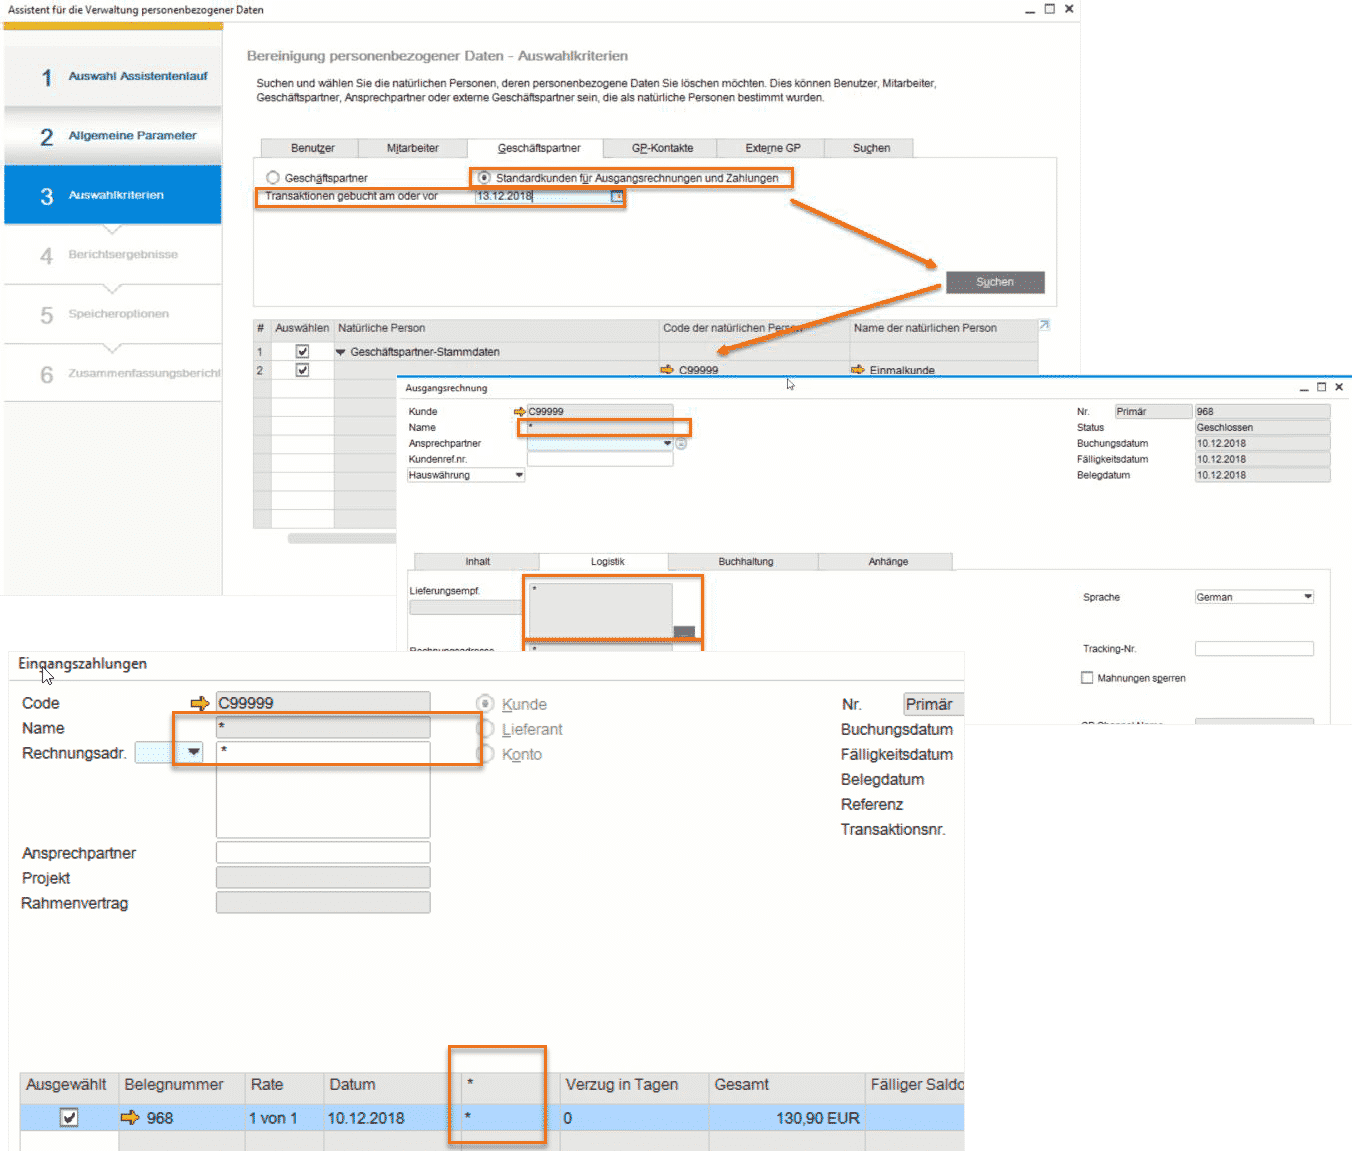
Task: Go to step 3 Auswahlkriterien
Action: click(113, 195)
